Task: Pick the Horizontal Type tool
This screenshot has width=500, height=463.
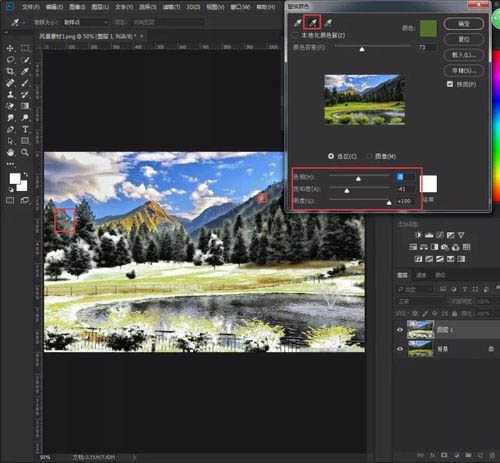Action: point(25,129)
